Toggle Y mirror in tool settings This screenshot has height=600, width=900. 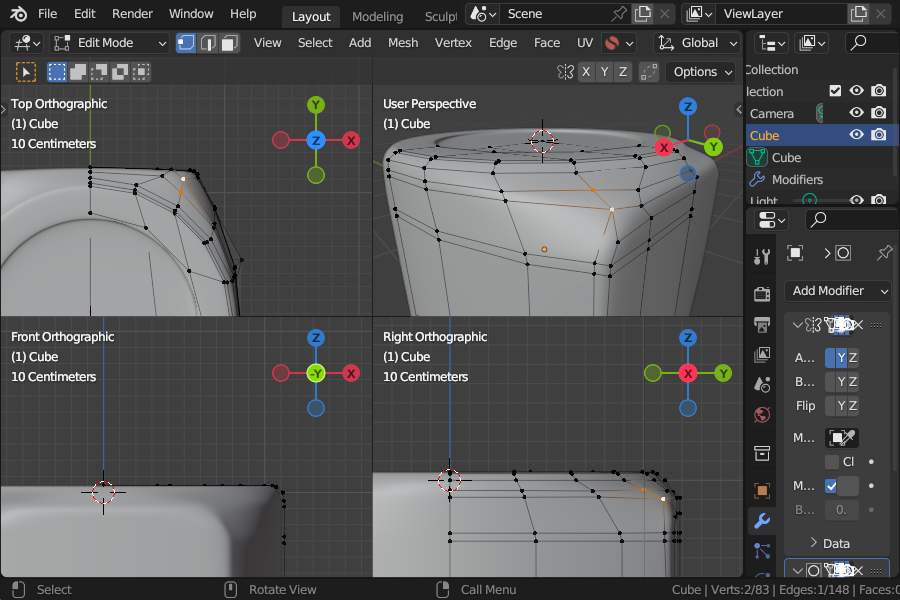pyautogui.click(x=604, y=72)
